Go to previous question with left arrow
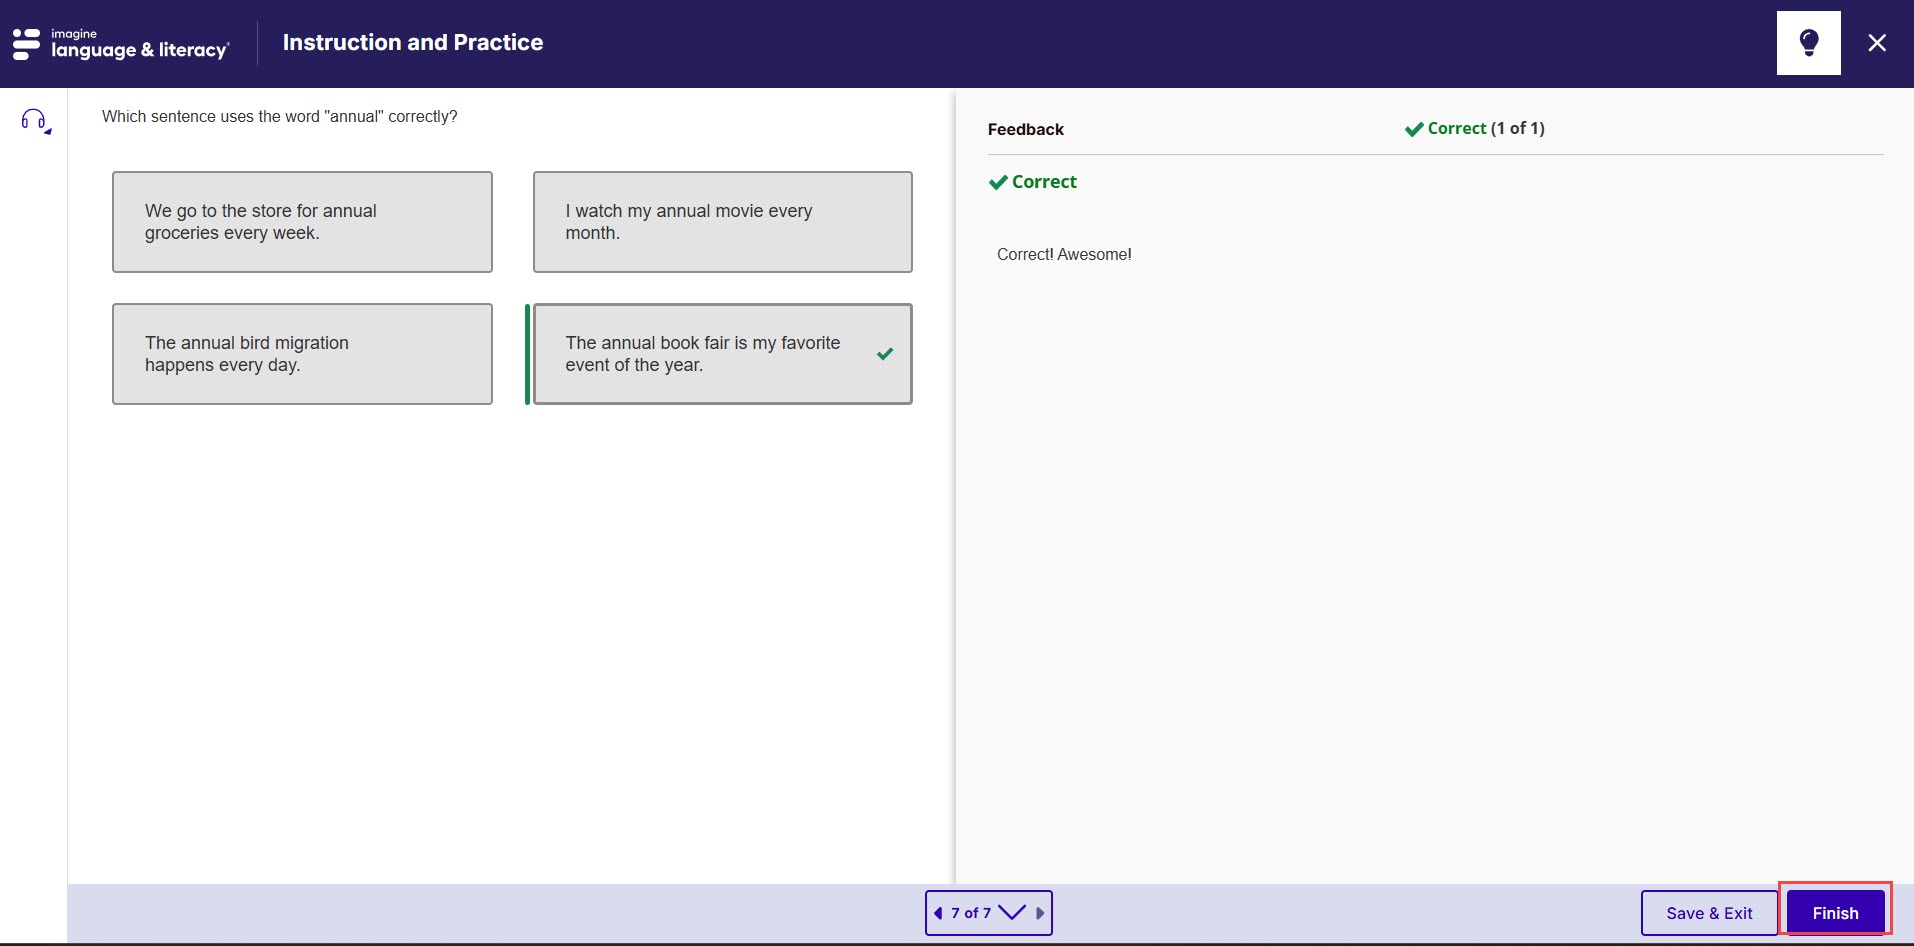 tap(938, 913)
